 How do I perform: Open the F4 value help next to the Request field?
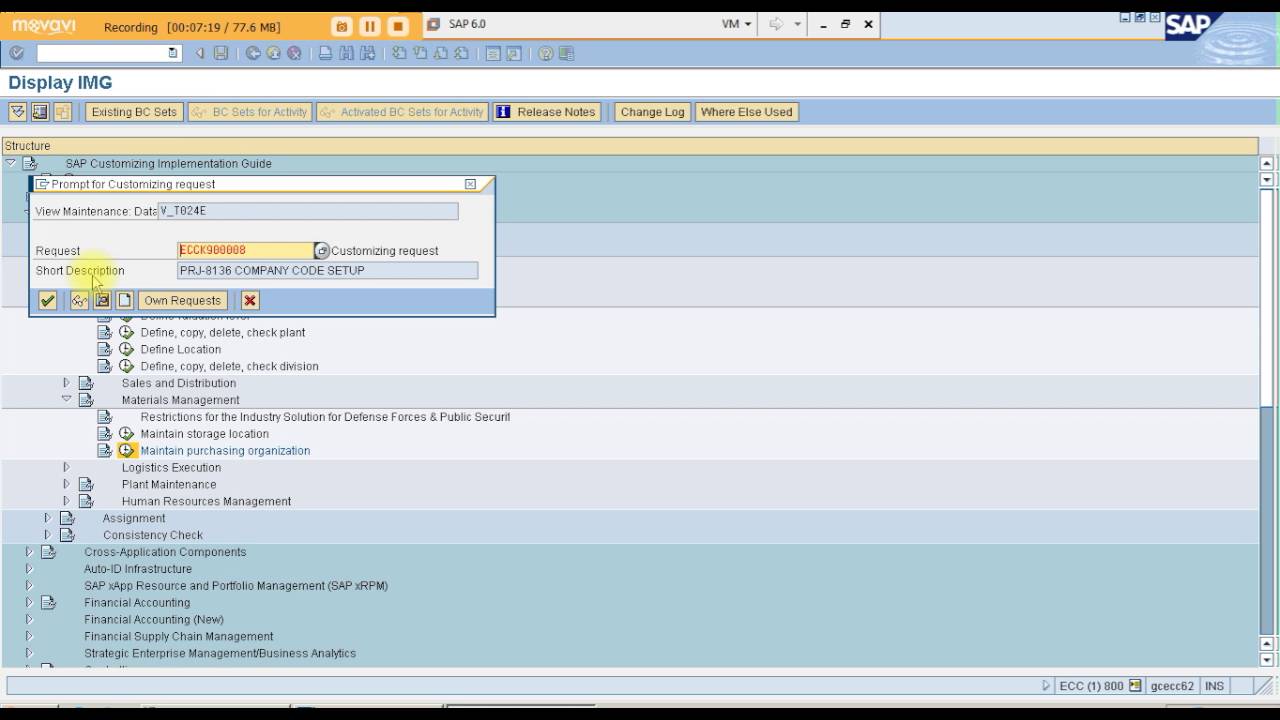322,250
